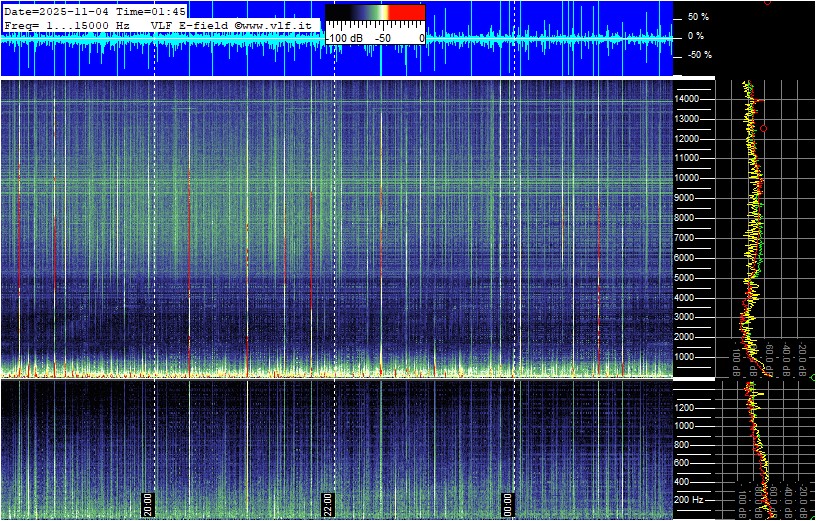Click the 0 % amplitude scale label
The image size is (816, 521).
pyautogui.click(x=697, y=36)
